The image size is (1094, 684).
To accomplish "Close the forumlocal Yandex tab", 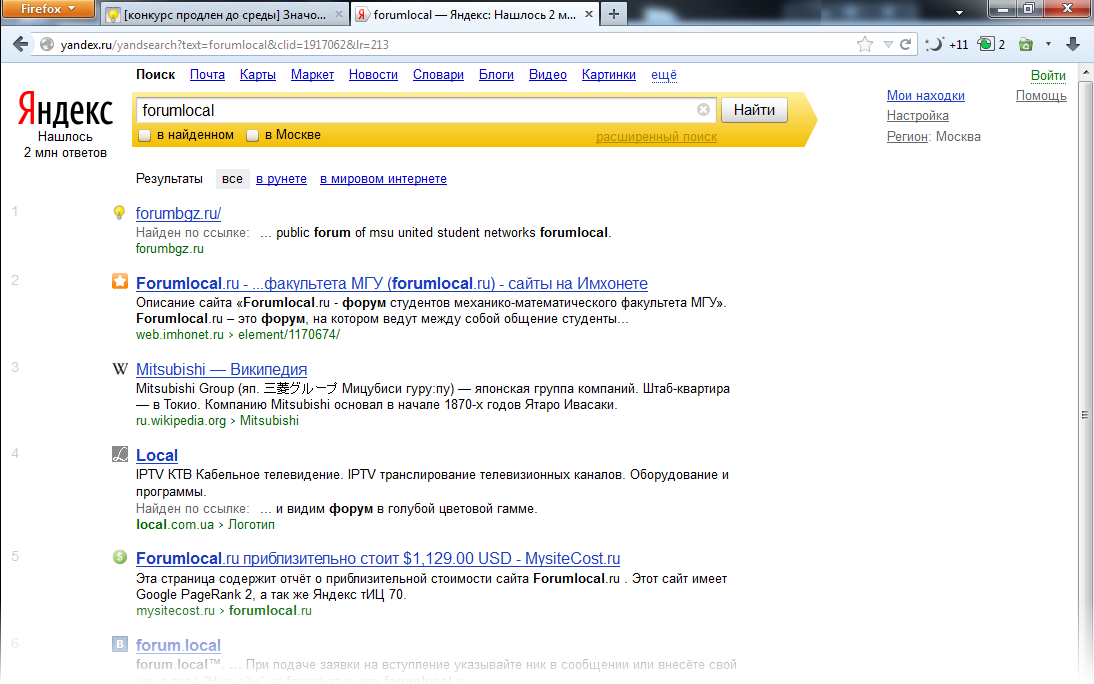I will (x=589, y=14).
